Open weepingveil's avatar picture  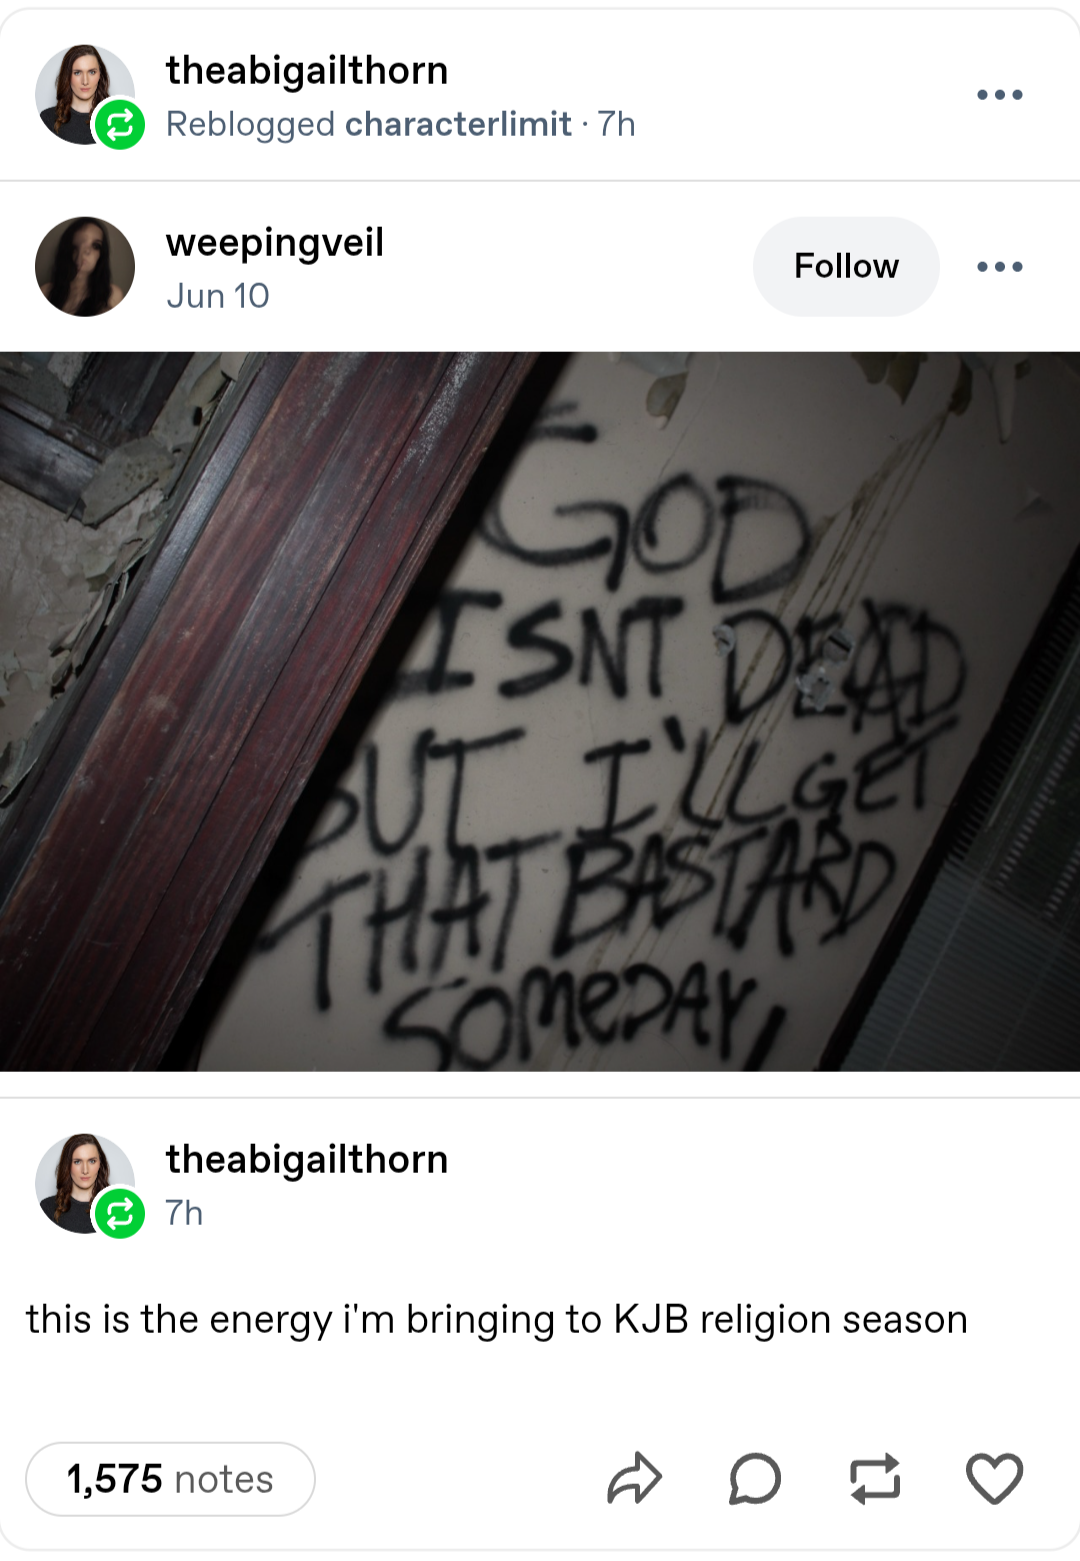85,266
